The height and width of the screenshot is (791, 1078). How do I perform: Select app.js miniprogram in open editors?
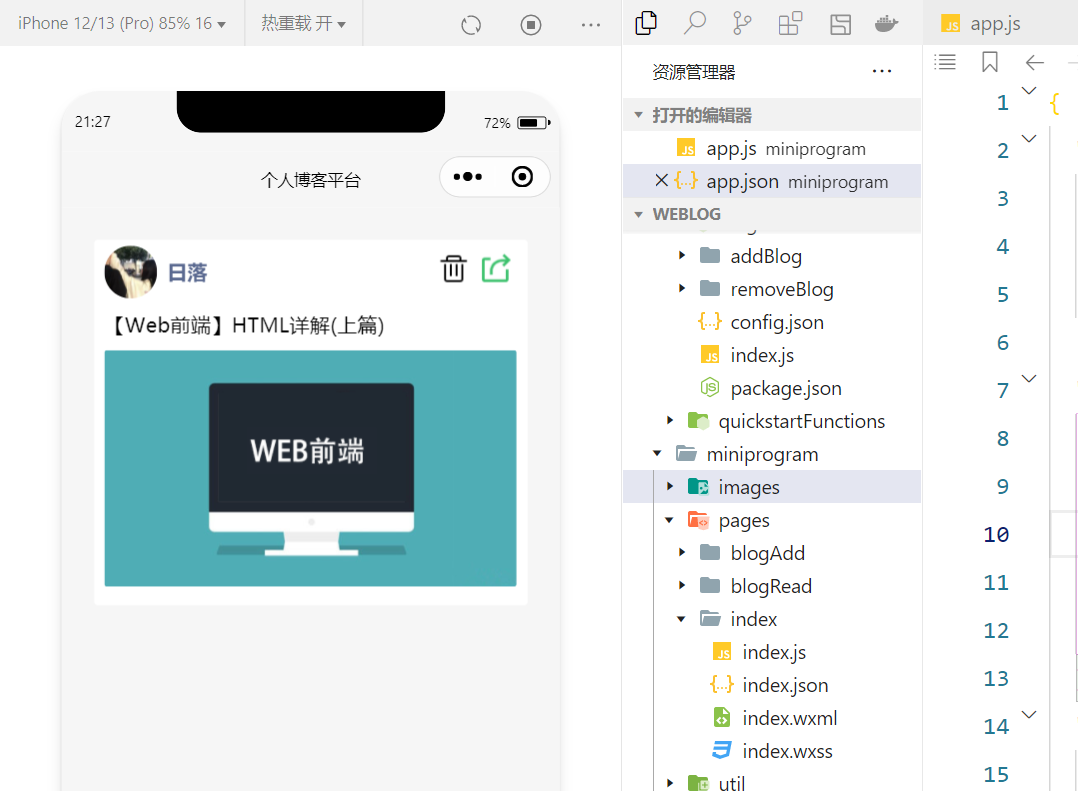point(771,148)
